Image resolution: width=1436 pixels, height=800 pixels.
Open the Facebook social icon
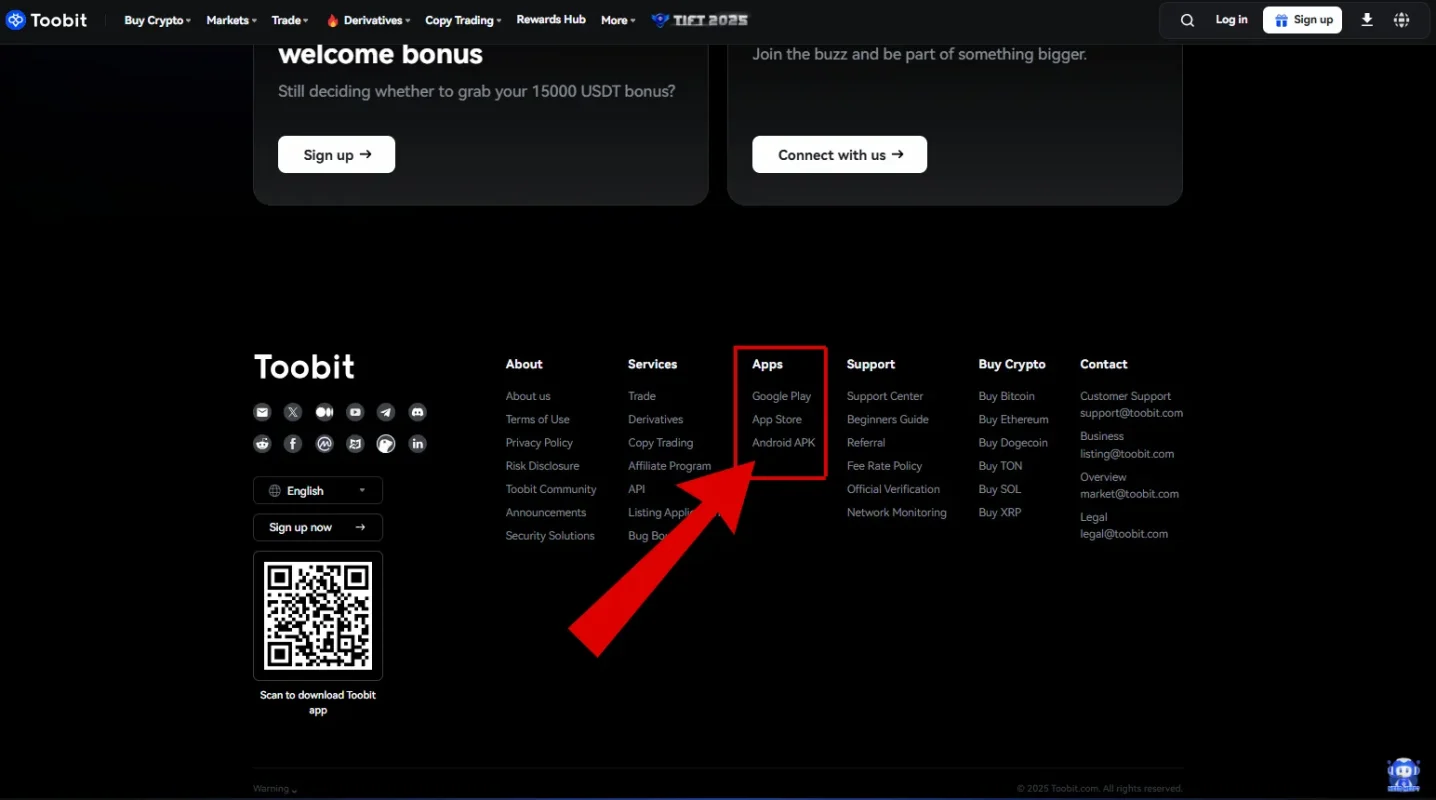293,443
